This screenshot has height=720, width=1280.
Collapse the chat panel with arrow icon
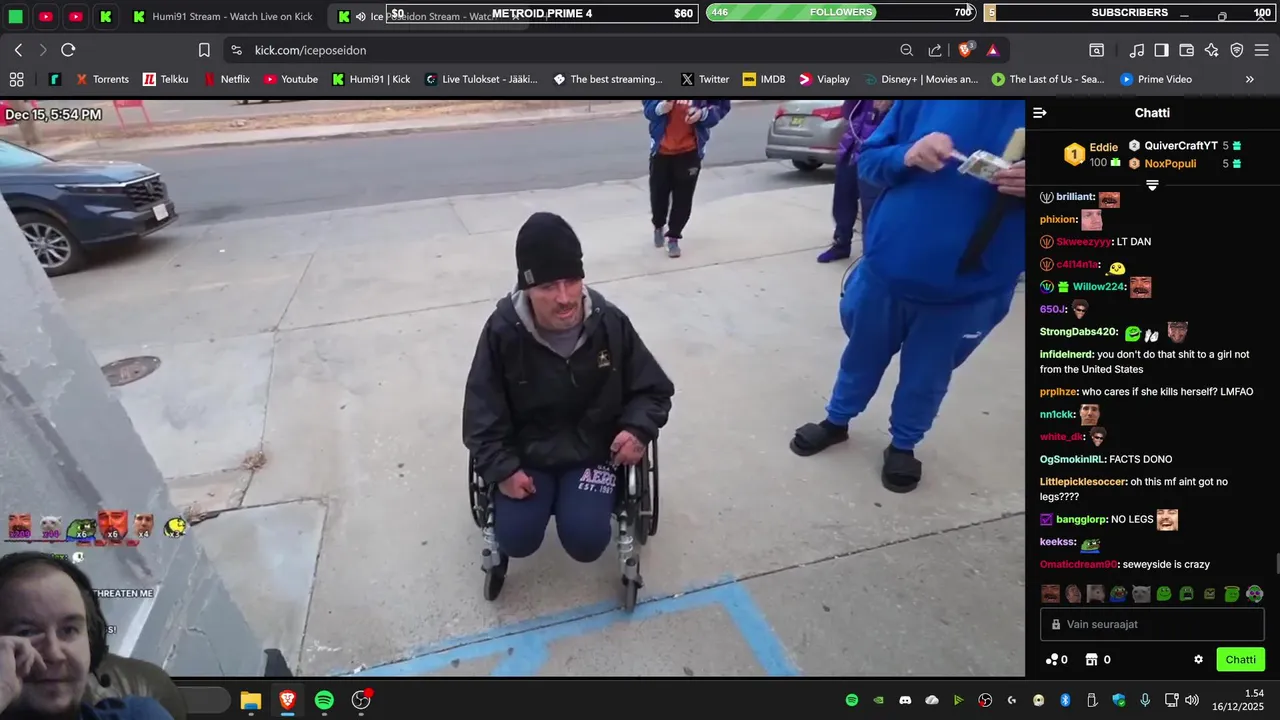(x=1039, y=113)
